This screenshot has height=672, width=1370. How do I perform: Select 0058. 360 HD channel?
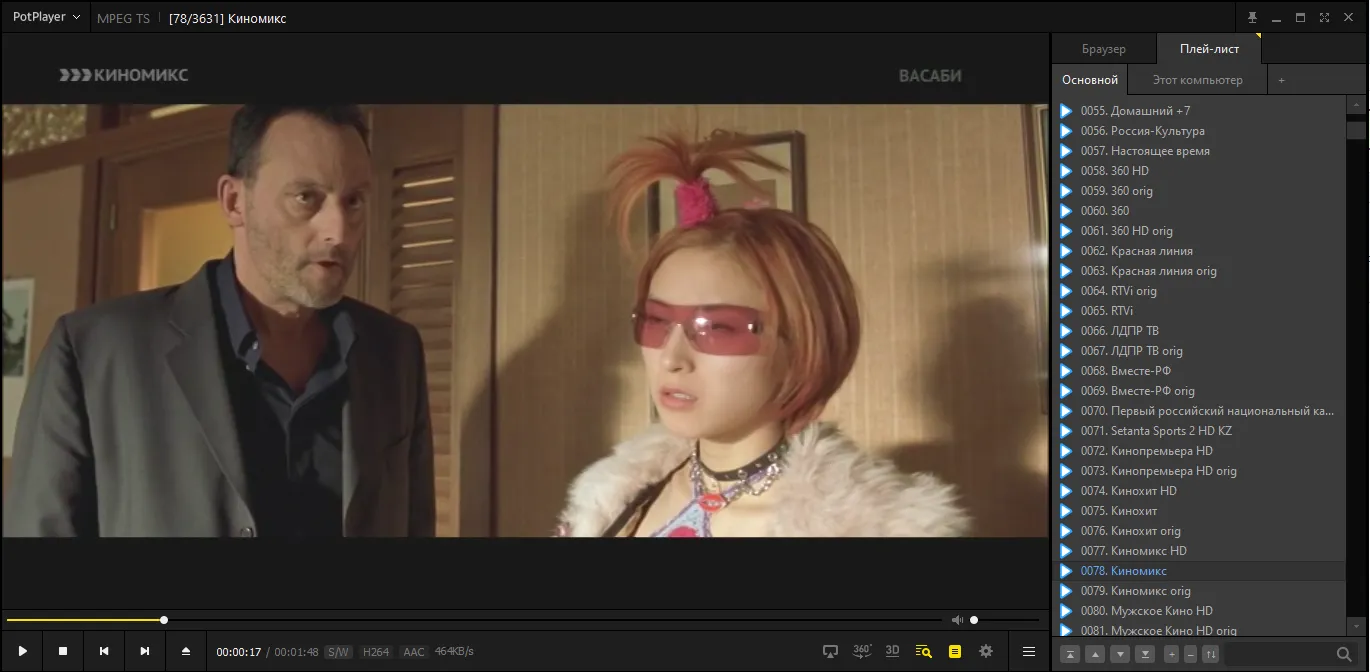point(1198,171)
